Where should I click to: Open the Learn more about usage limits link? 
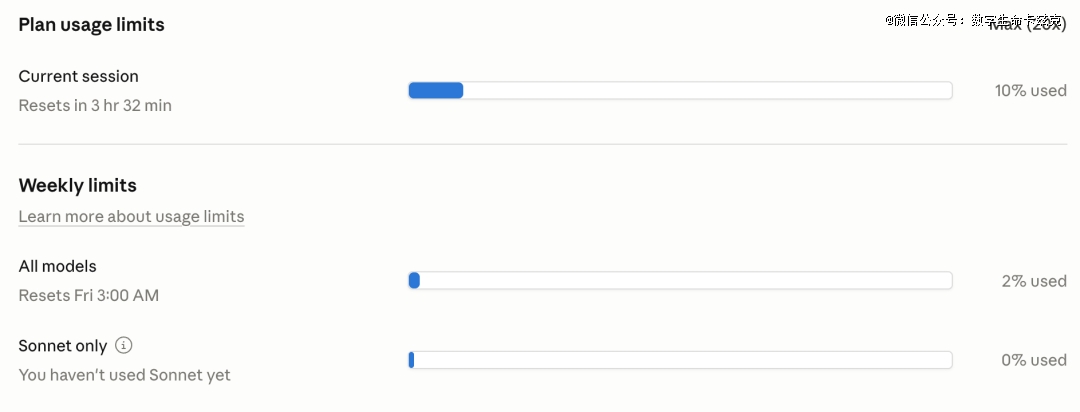pos(131,216)
